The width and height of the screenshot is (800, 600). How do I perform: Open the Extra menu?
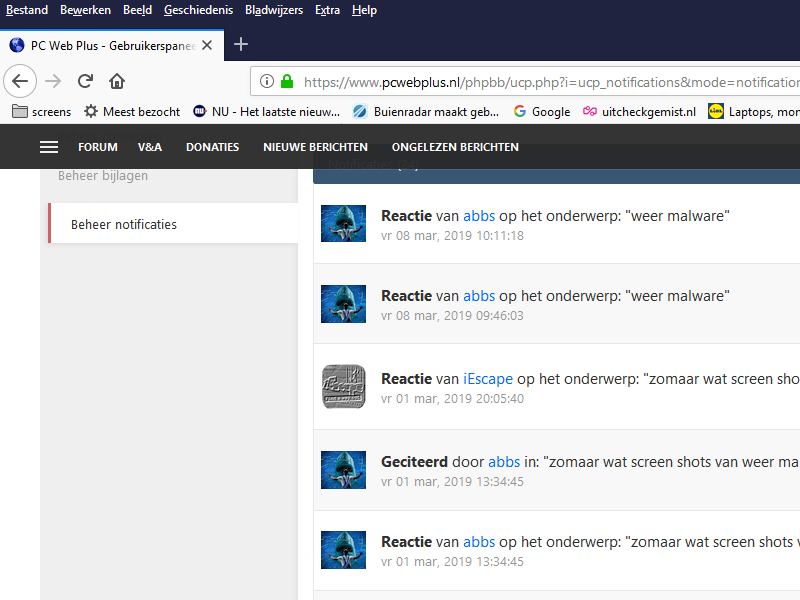tap(328, 10)
